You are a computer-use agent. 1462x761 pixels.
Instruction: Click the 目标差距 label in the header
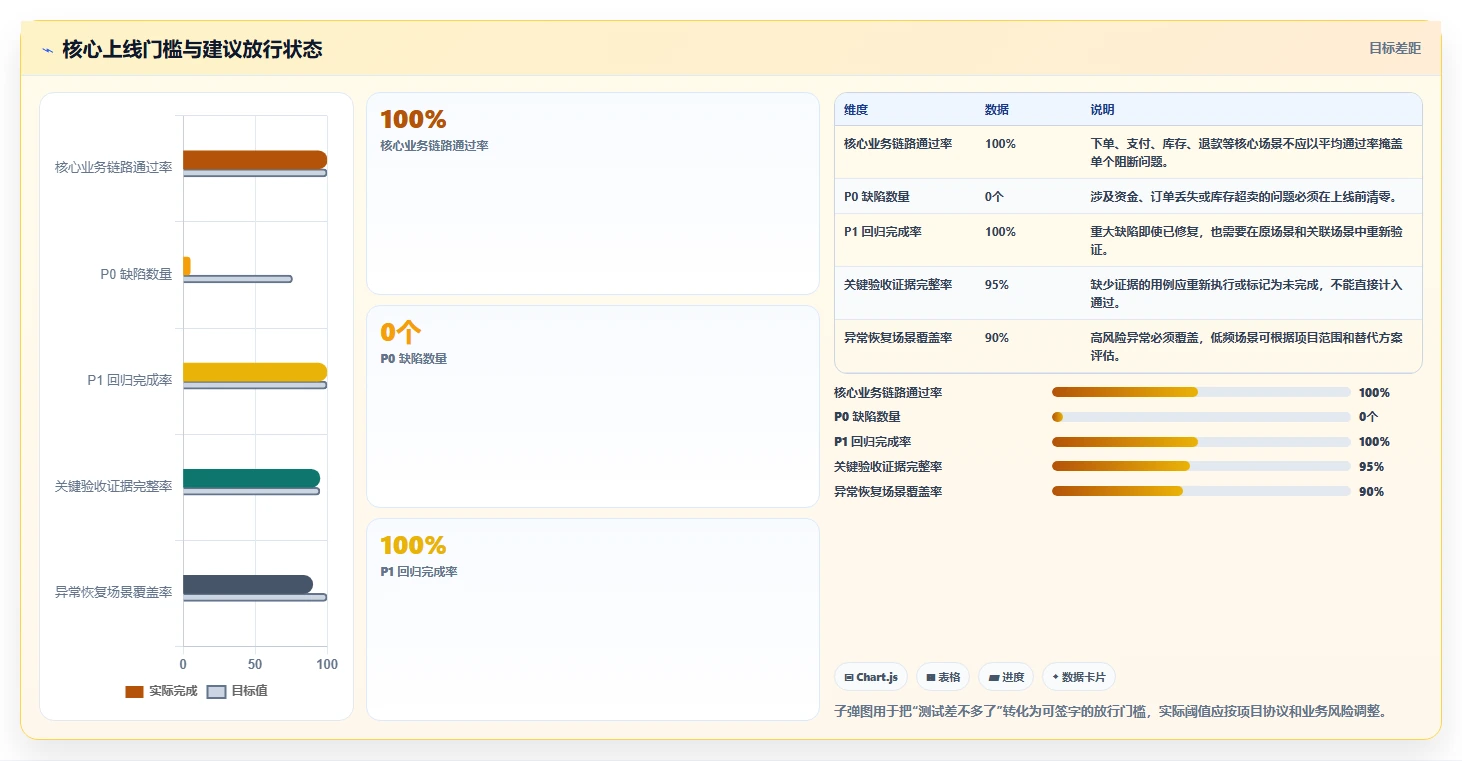pos(1394,48)
